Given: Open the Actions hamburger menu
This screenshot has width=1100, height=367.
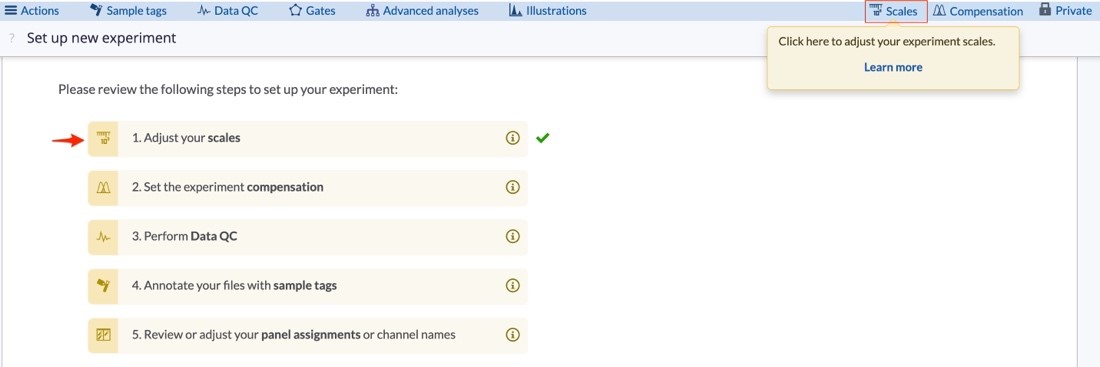Looking at the screenshot, I should (x=32, y=11).
